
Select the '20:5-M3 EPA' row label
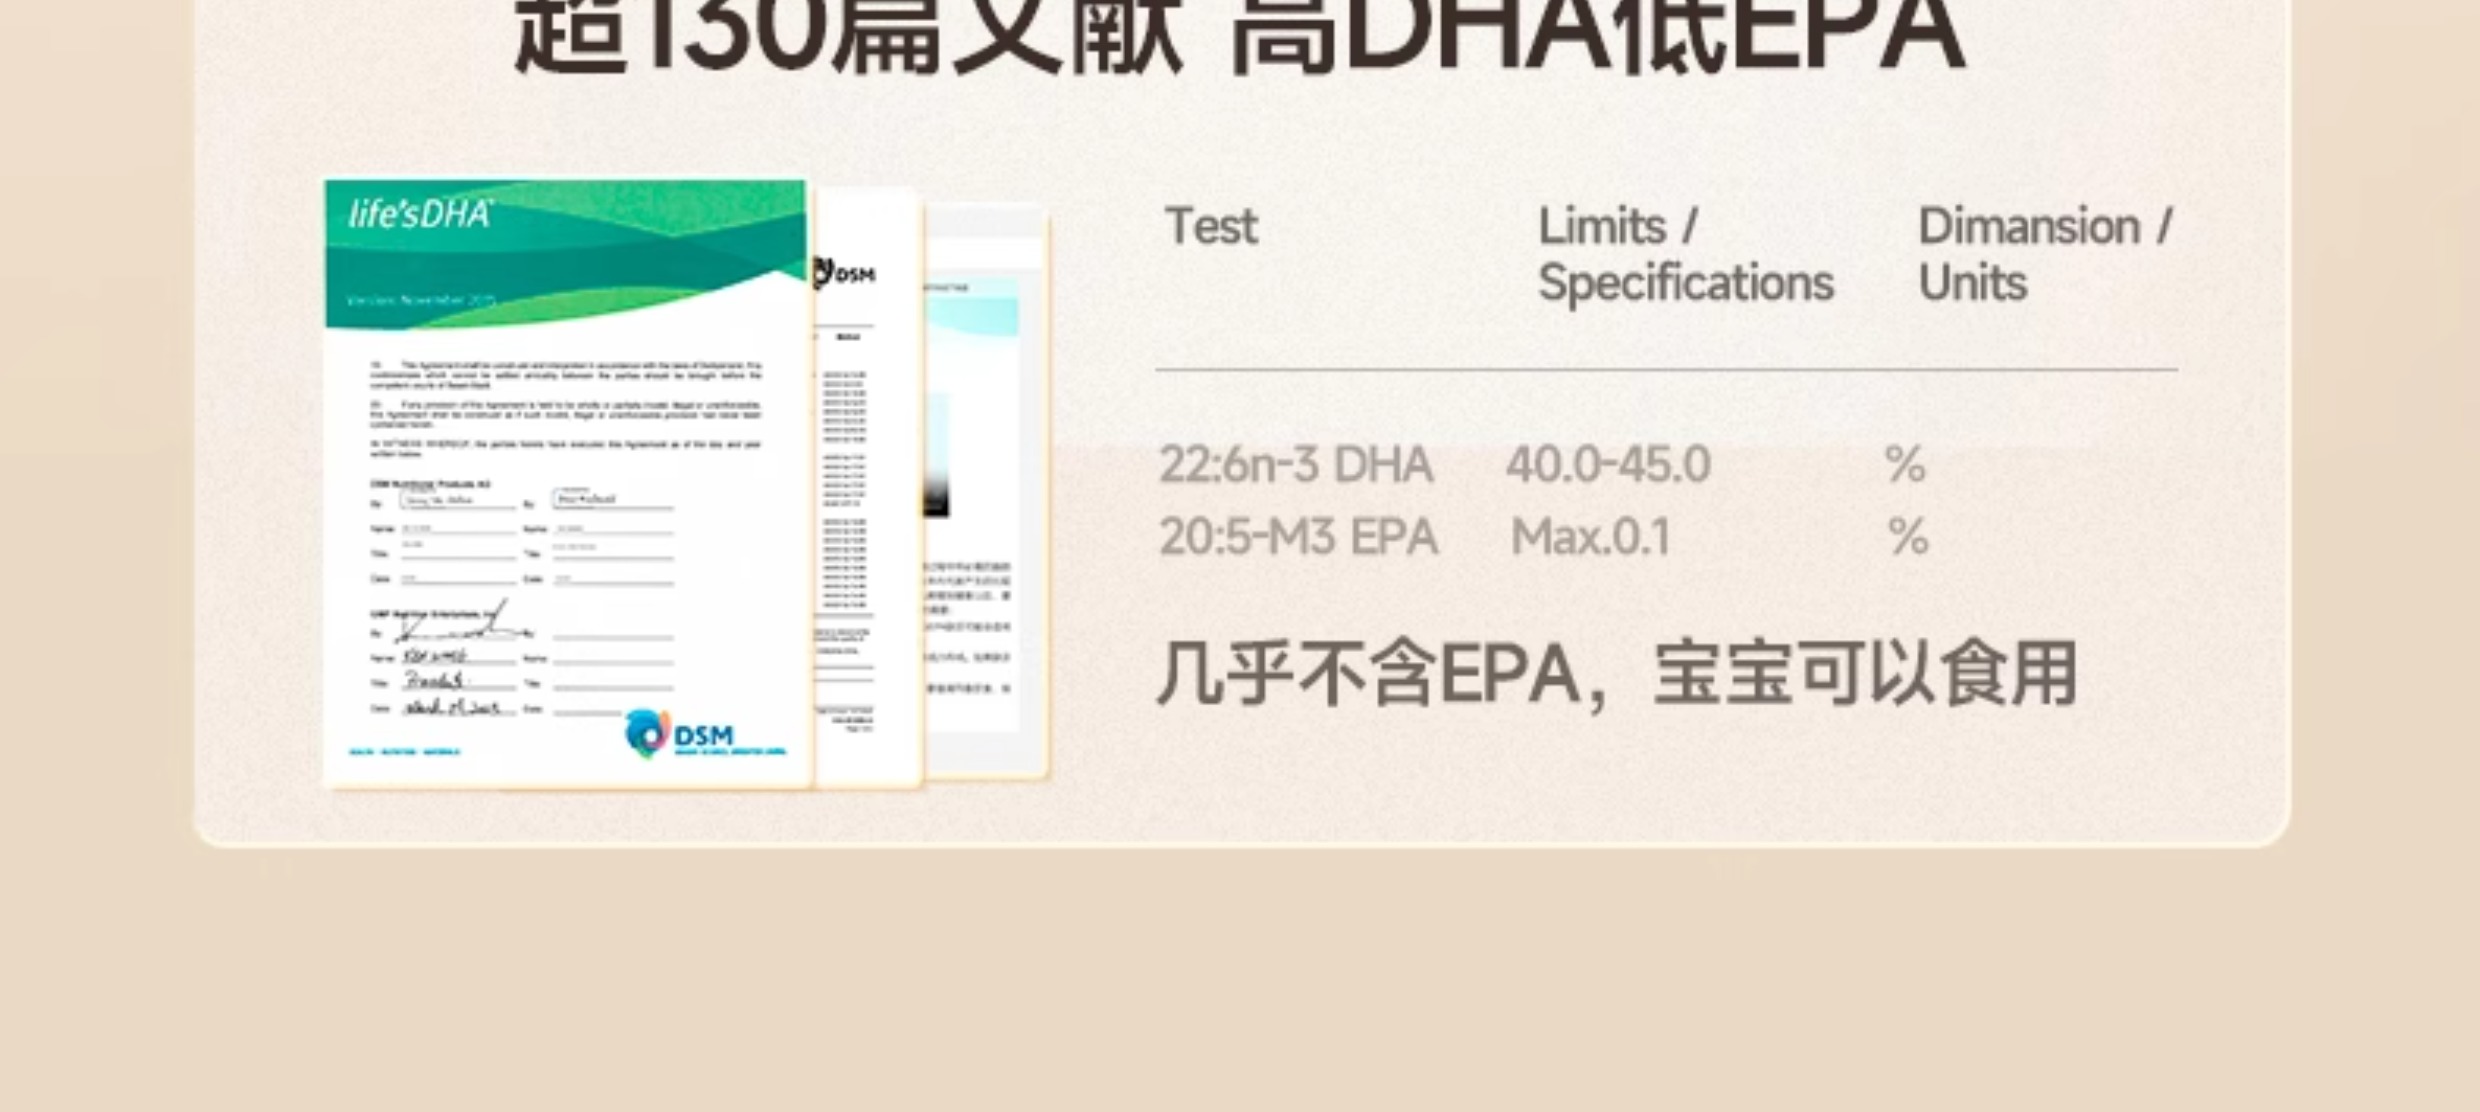point(1297,537)
